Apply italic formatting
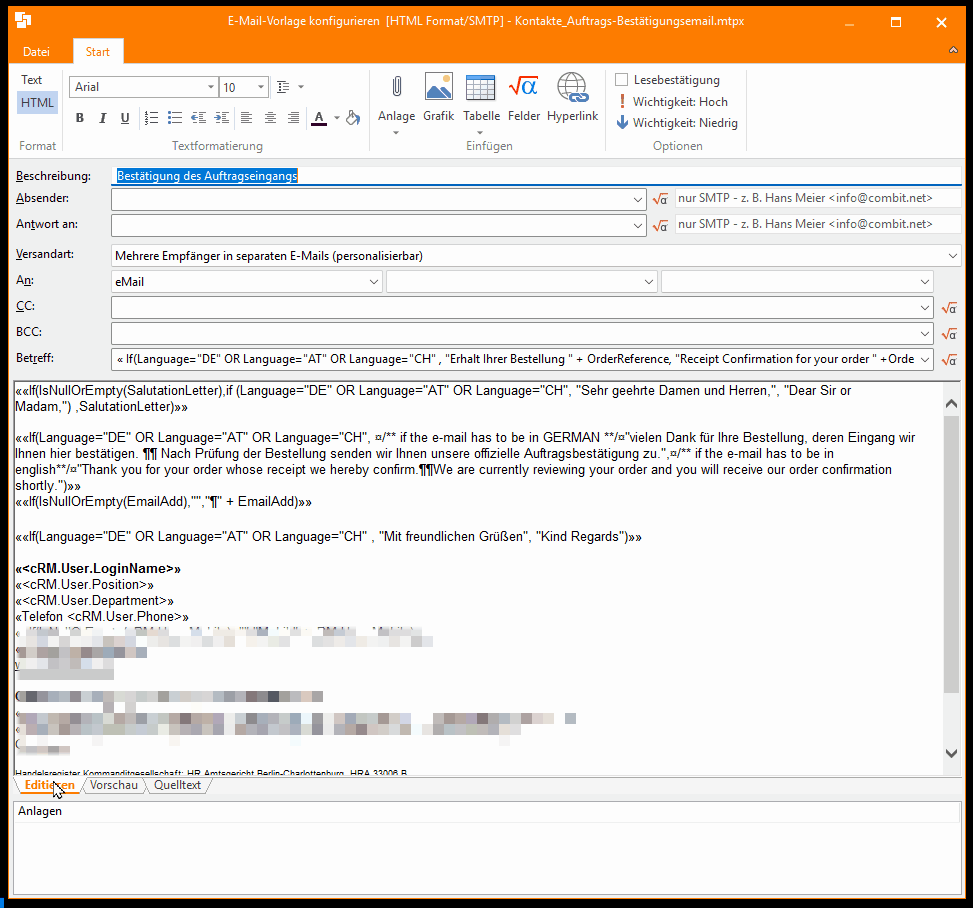 tap(102, 118)
